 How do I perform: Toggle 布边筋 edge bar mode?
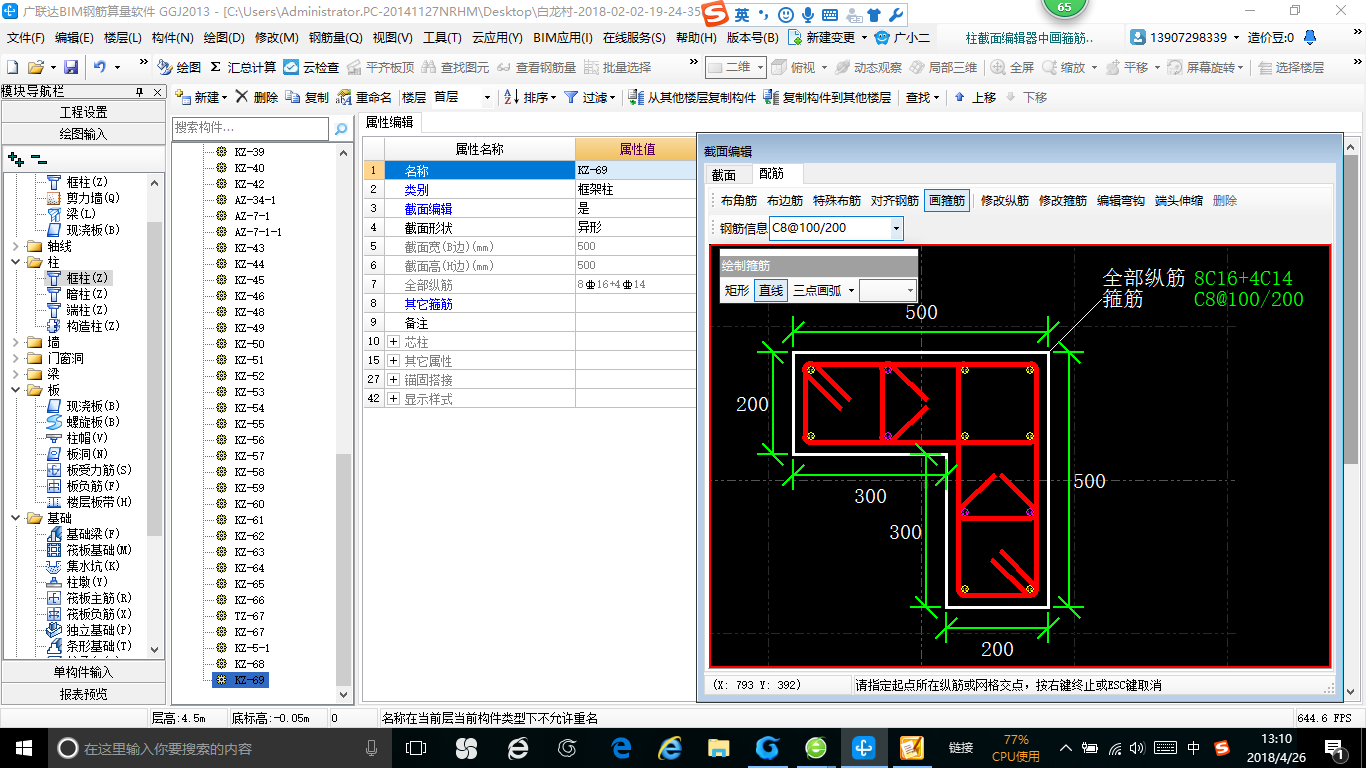(x=785, y=200)
